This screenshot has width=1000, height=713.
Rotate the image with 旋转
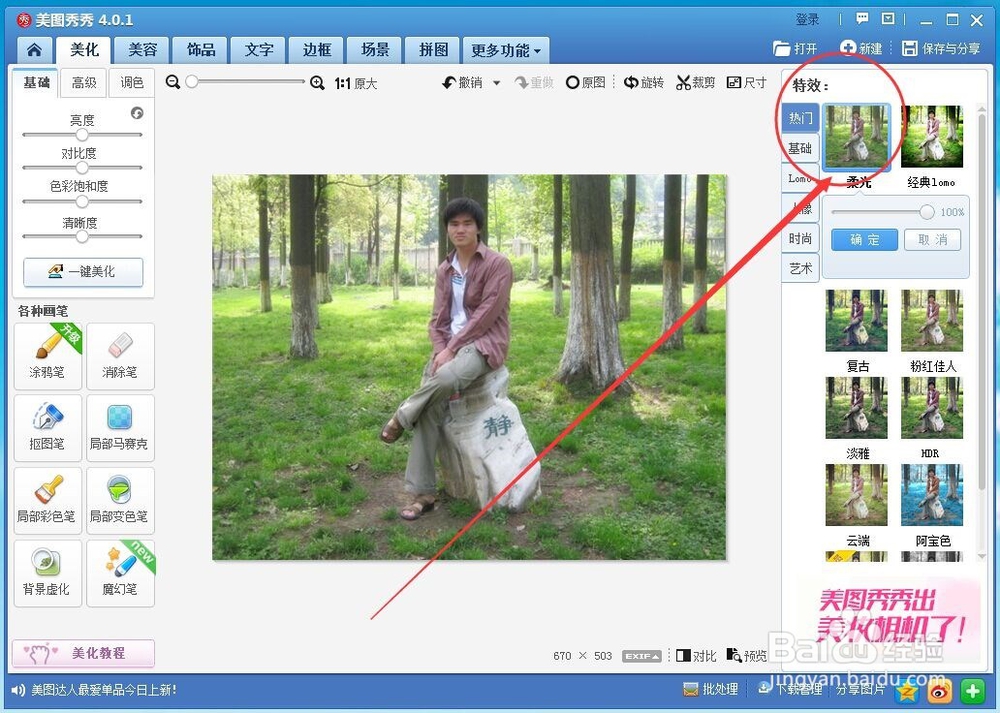coord(644,82)
